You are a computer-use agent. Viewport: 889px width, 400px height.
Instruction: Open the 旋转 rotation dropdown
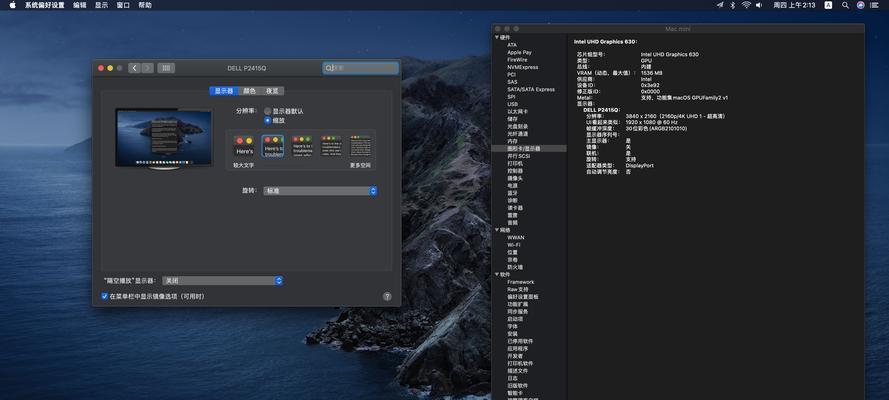coord(320,192)
